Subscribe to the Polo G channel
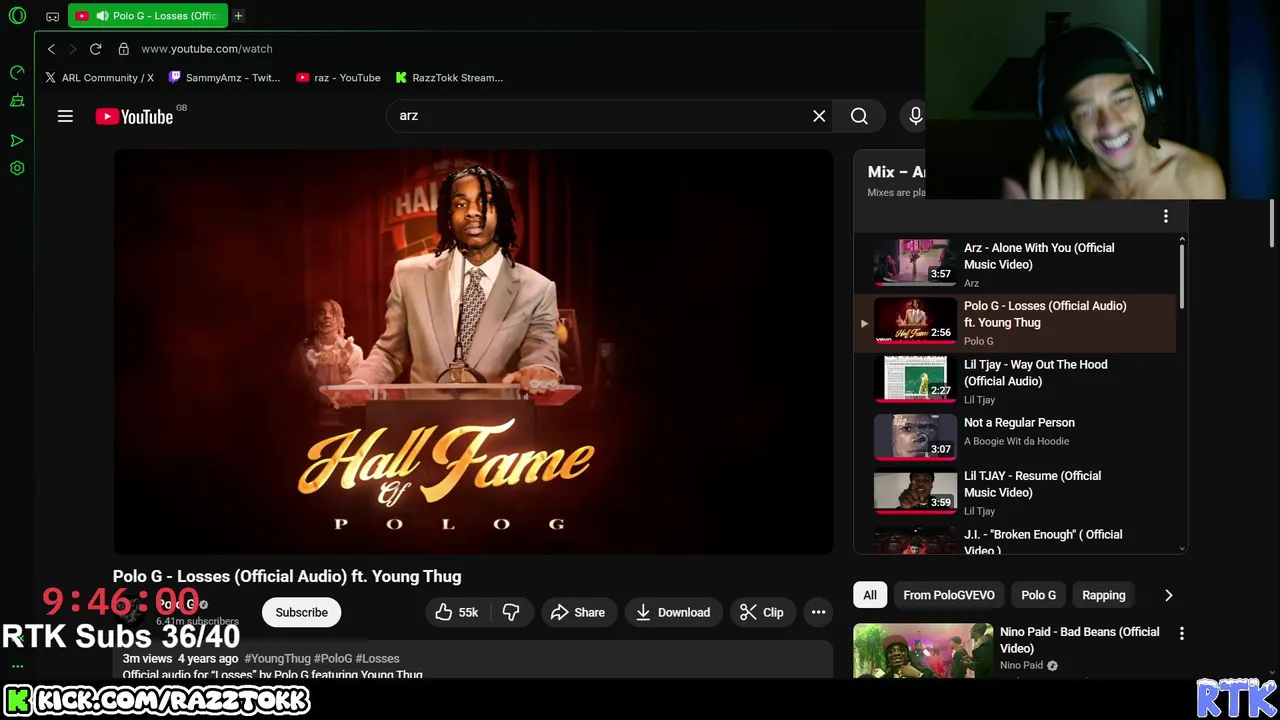1280x720 pixels. [301, 612]
